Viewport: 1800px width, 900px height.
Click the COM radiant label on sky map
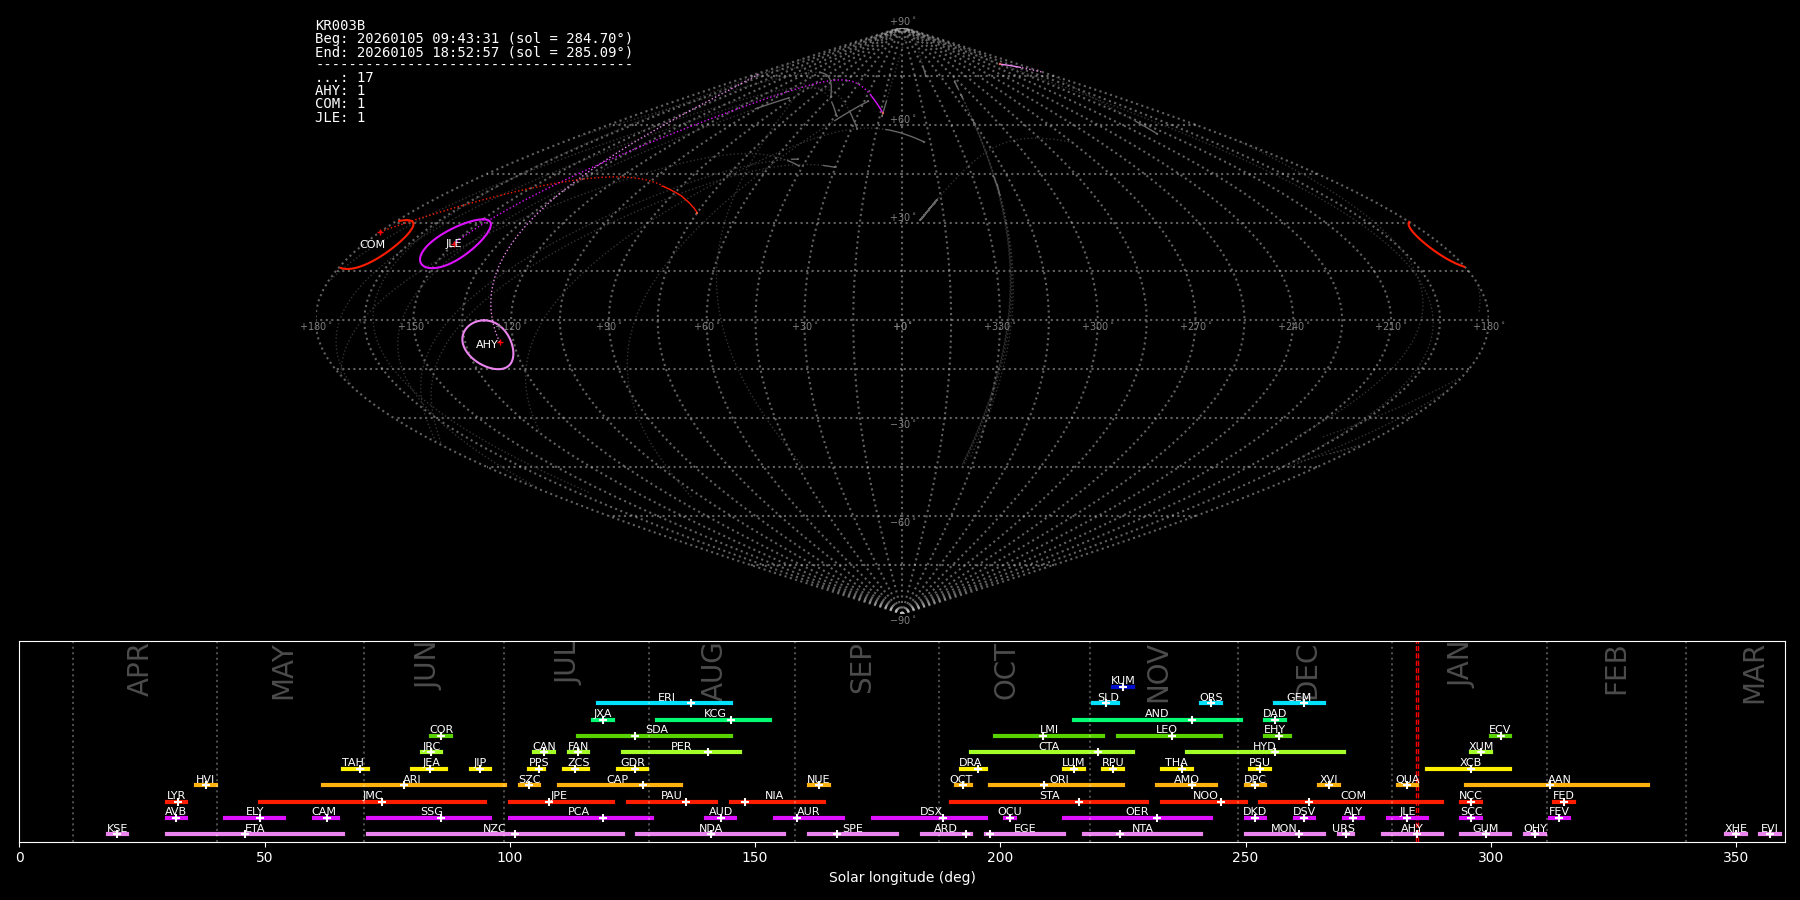[x=372, y=245]
